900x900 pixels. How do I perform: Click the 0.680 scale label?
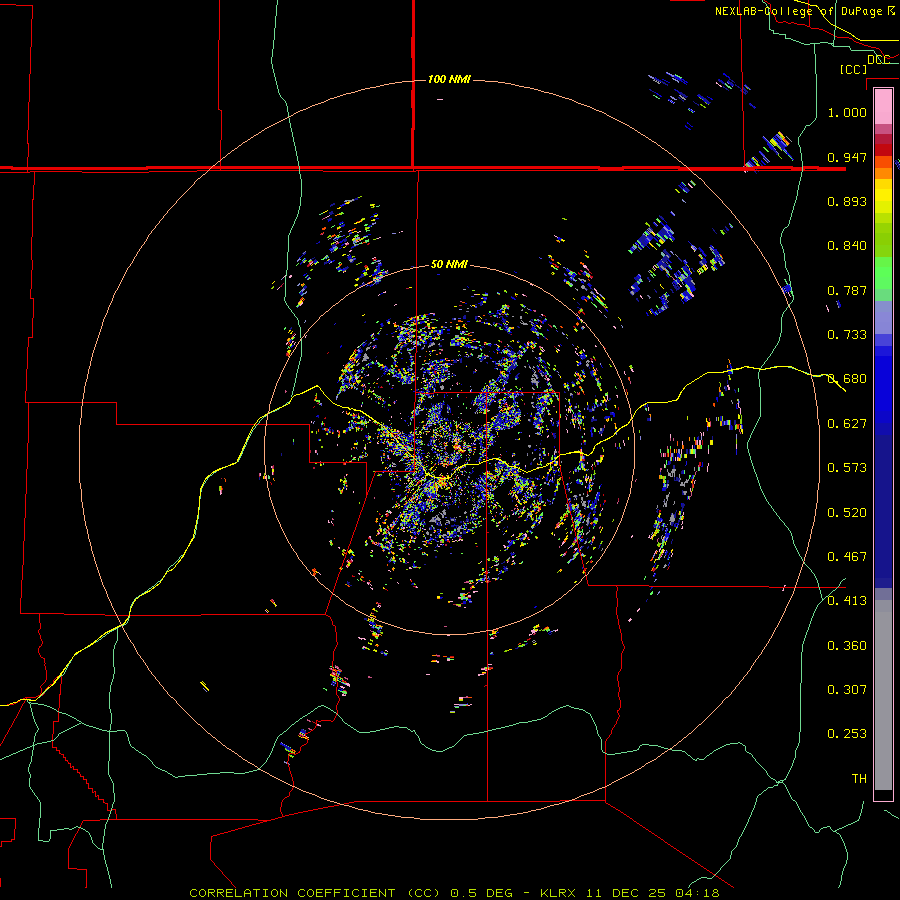click(847, 379)
